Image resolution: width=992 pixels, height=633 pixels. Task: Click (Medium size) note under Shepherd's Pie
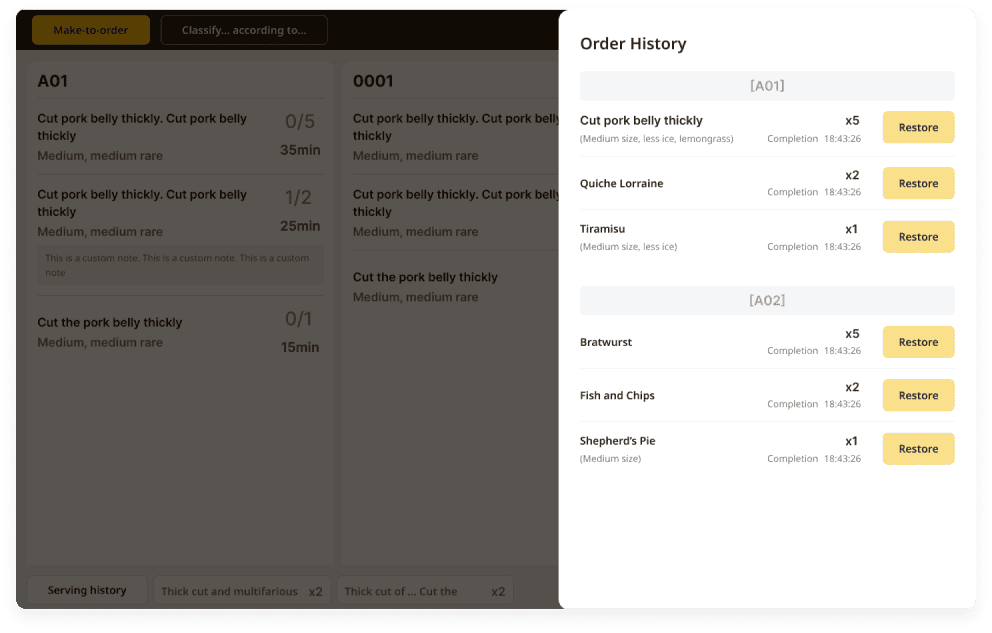pyautogui.click(x=611, y=458)
